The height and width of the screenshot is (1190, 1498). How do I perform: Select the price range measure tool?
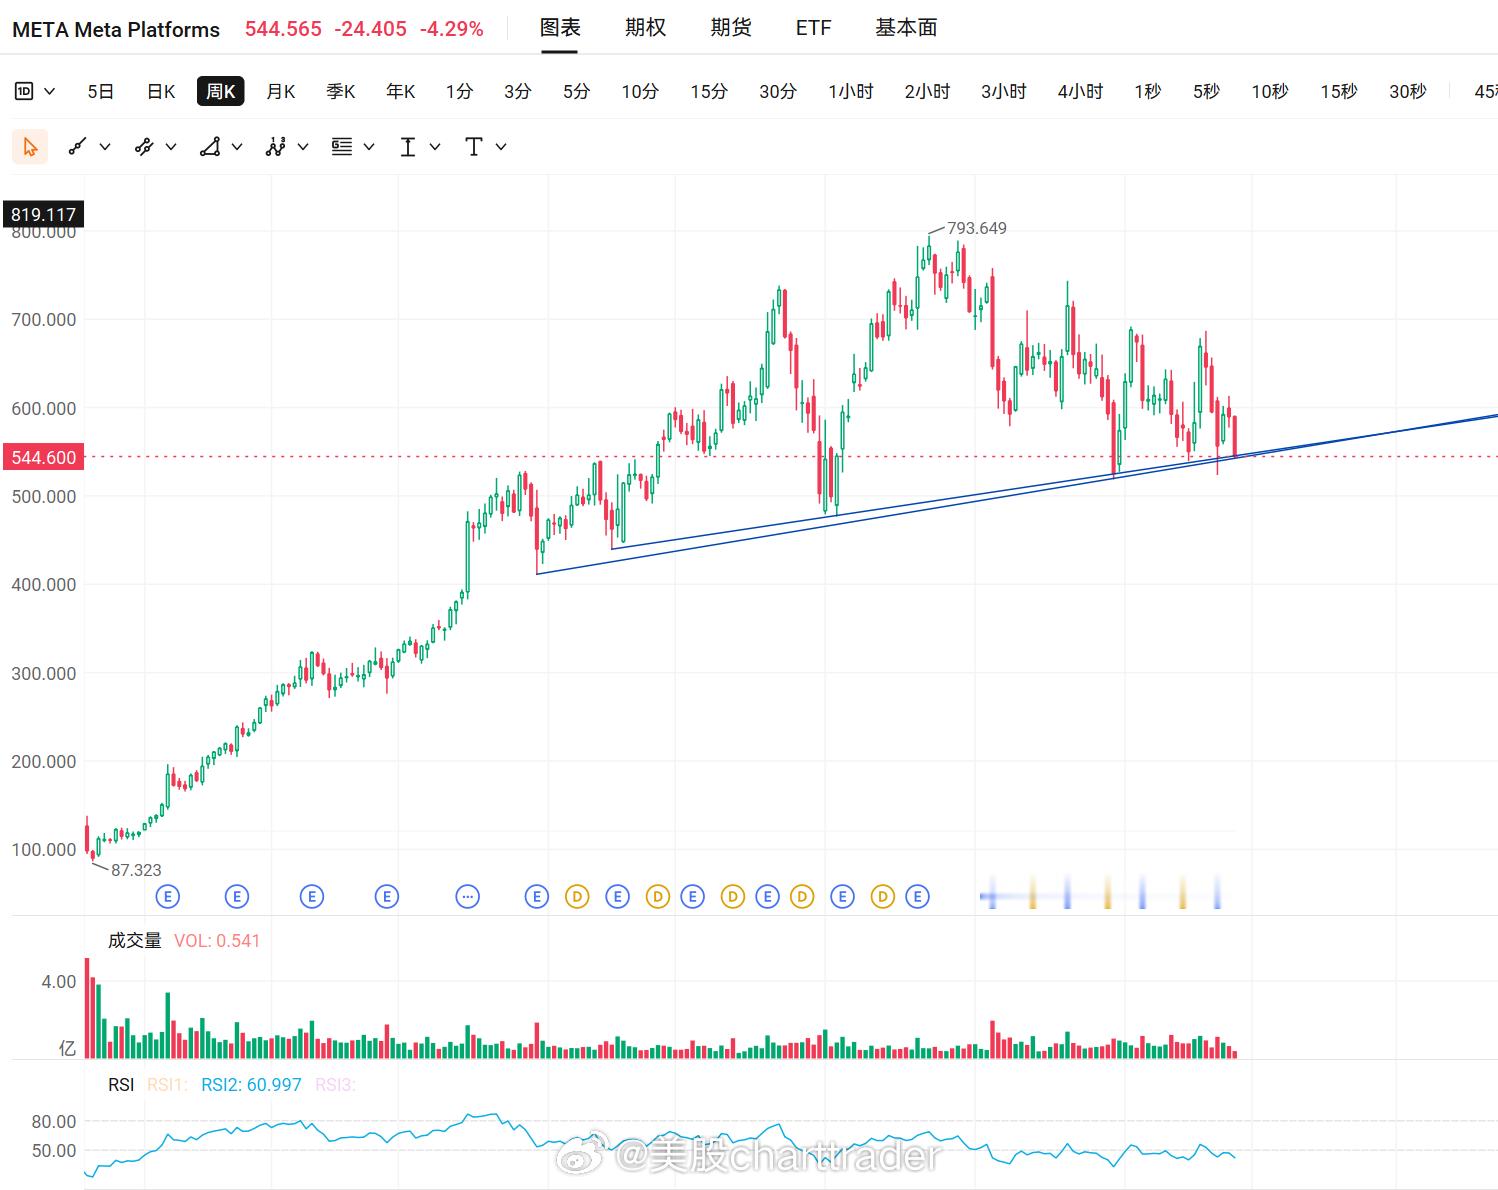(408, 147)
